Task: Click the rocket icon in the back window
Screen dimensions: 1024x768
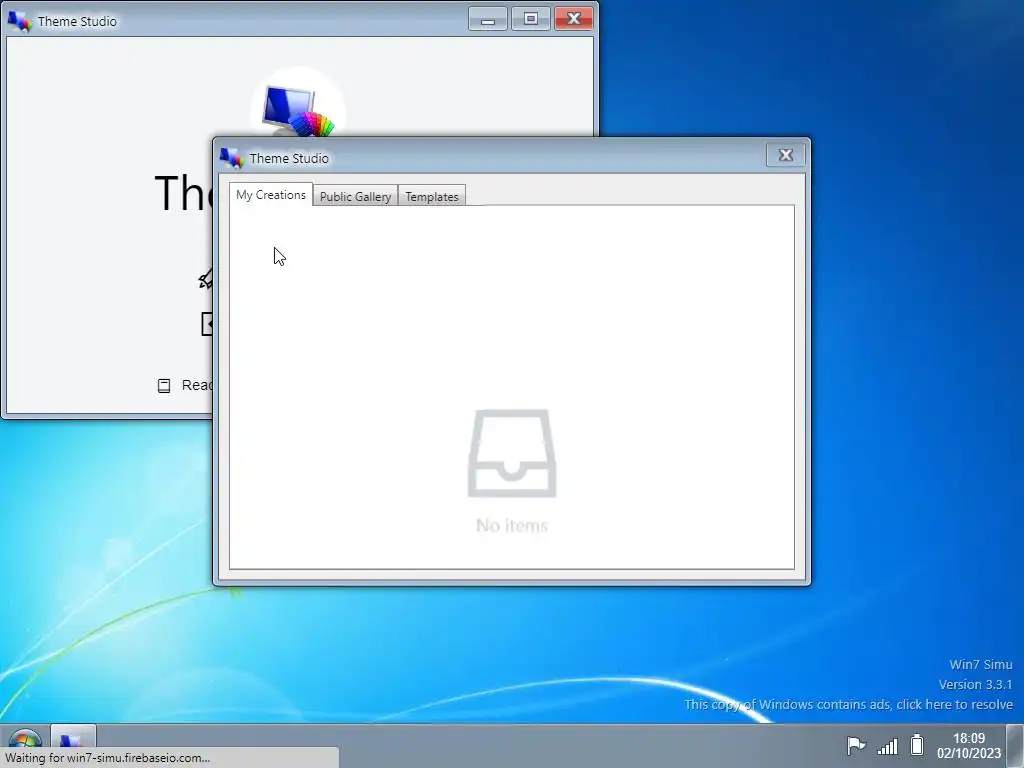Action: point(206,279)
